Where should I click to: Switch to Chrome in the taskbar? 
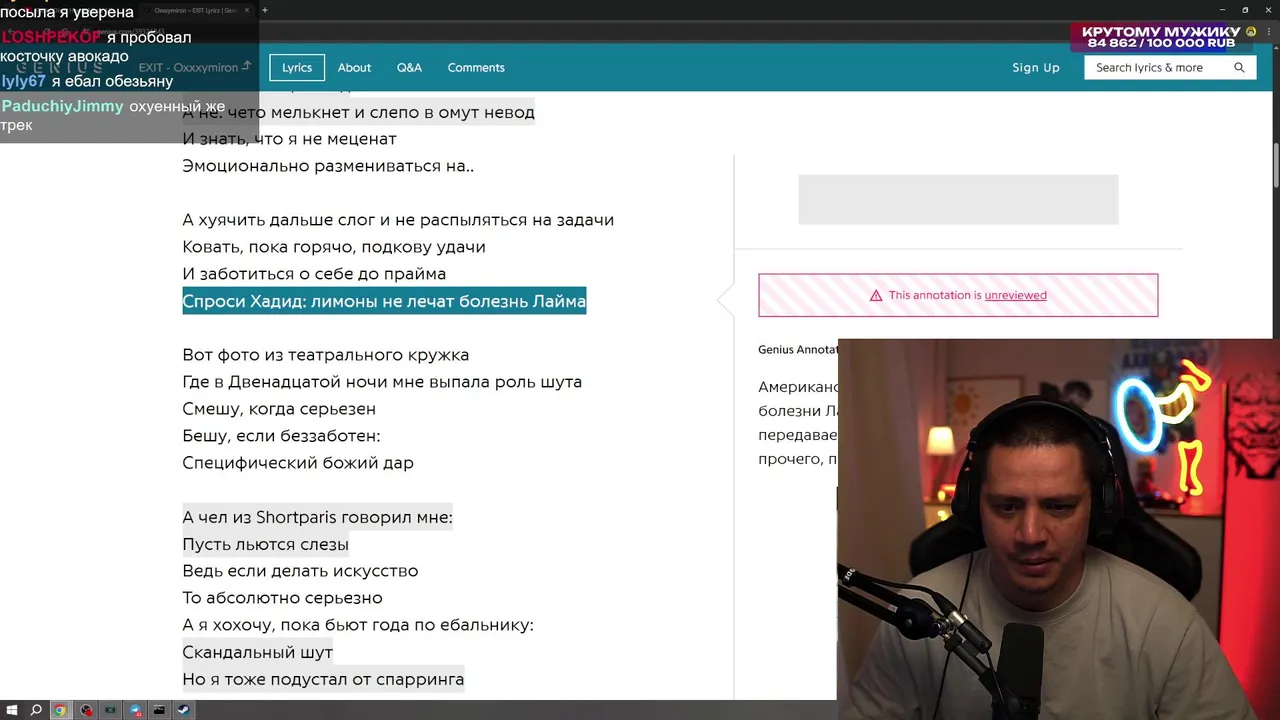[x=60, y=710]
